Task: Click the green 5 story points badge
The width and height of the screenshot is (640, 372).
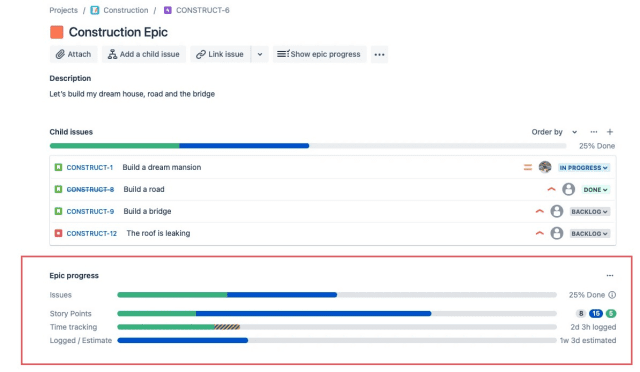Action: pyautogui.click(x=611, y=314)
